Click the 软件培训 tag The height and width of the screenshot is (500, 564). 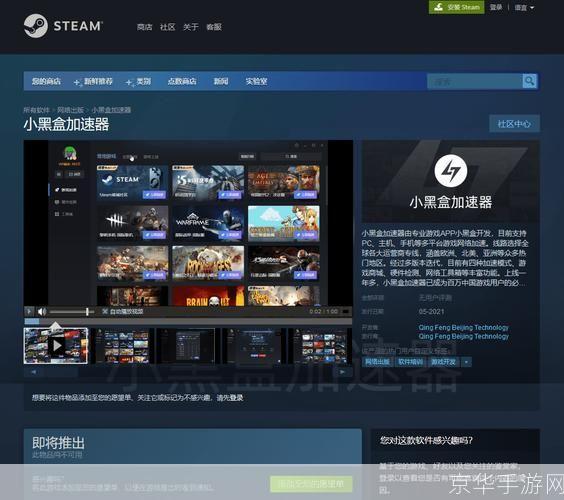410,362
